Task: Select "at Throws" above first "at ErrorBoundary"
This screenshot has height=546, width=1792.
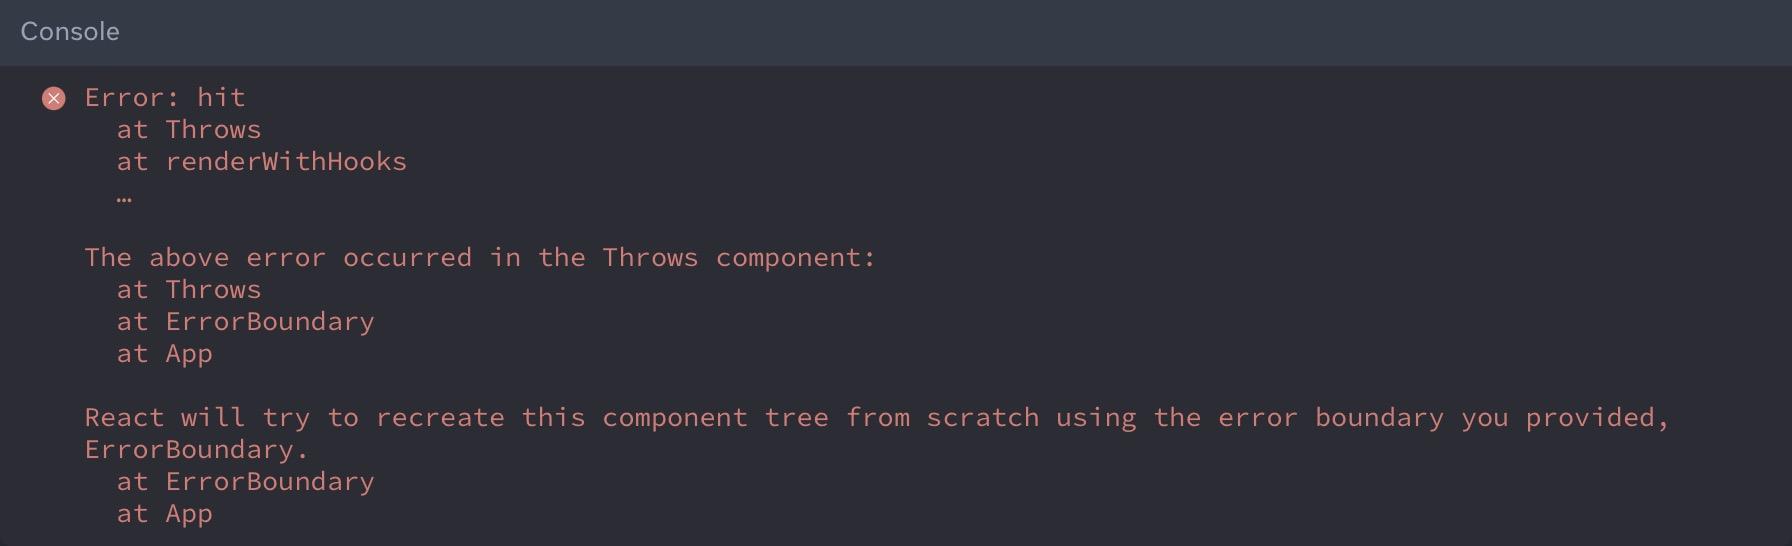Action: click(189, 290)
